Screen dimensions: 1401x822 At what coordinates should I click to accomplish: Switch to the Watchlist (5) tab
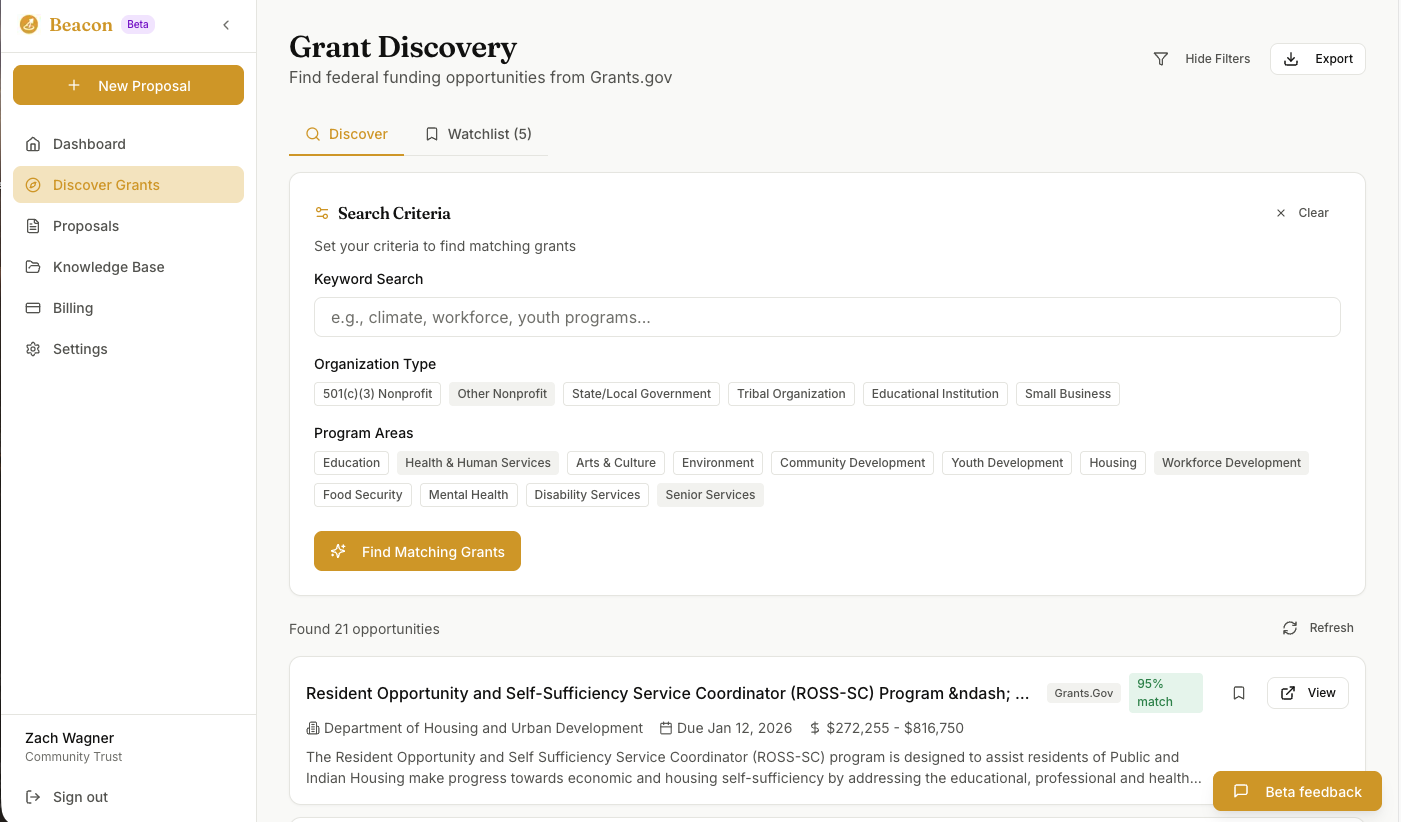pyautogui.click(x=478, y=134)
